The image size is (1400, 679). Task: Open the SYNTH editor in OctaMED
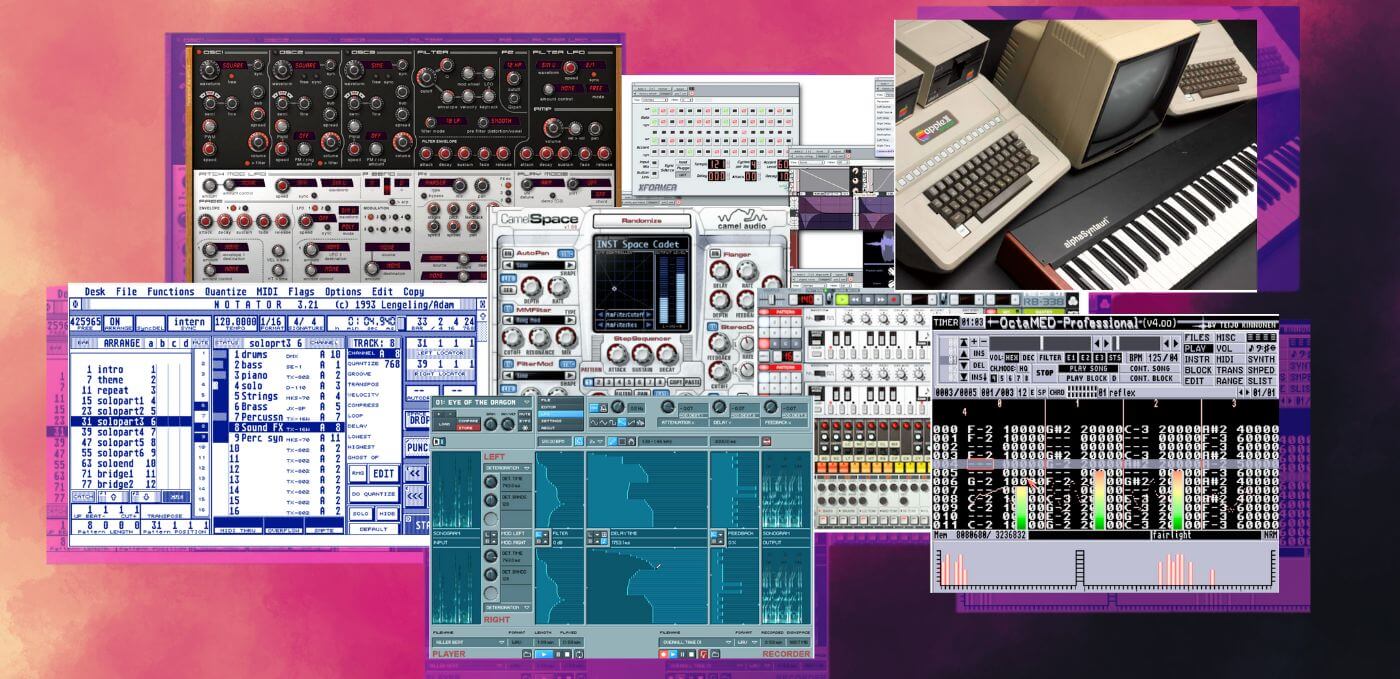point(1261,359)
